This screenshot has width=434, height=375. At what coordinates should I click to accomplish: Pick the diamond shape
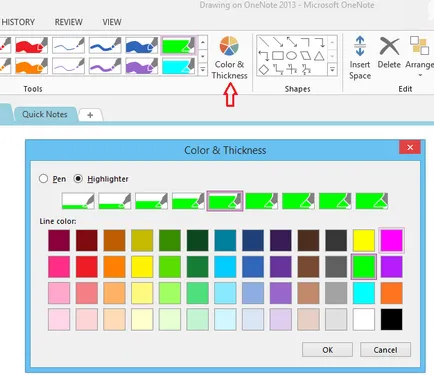[x=264, y=70]
